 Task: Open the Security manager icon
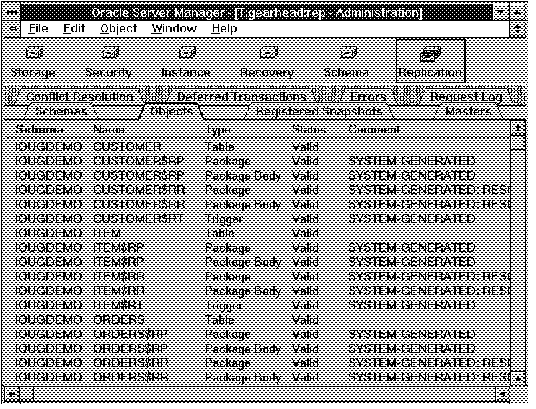pyautogui.click(x=109, y=62)
